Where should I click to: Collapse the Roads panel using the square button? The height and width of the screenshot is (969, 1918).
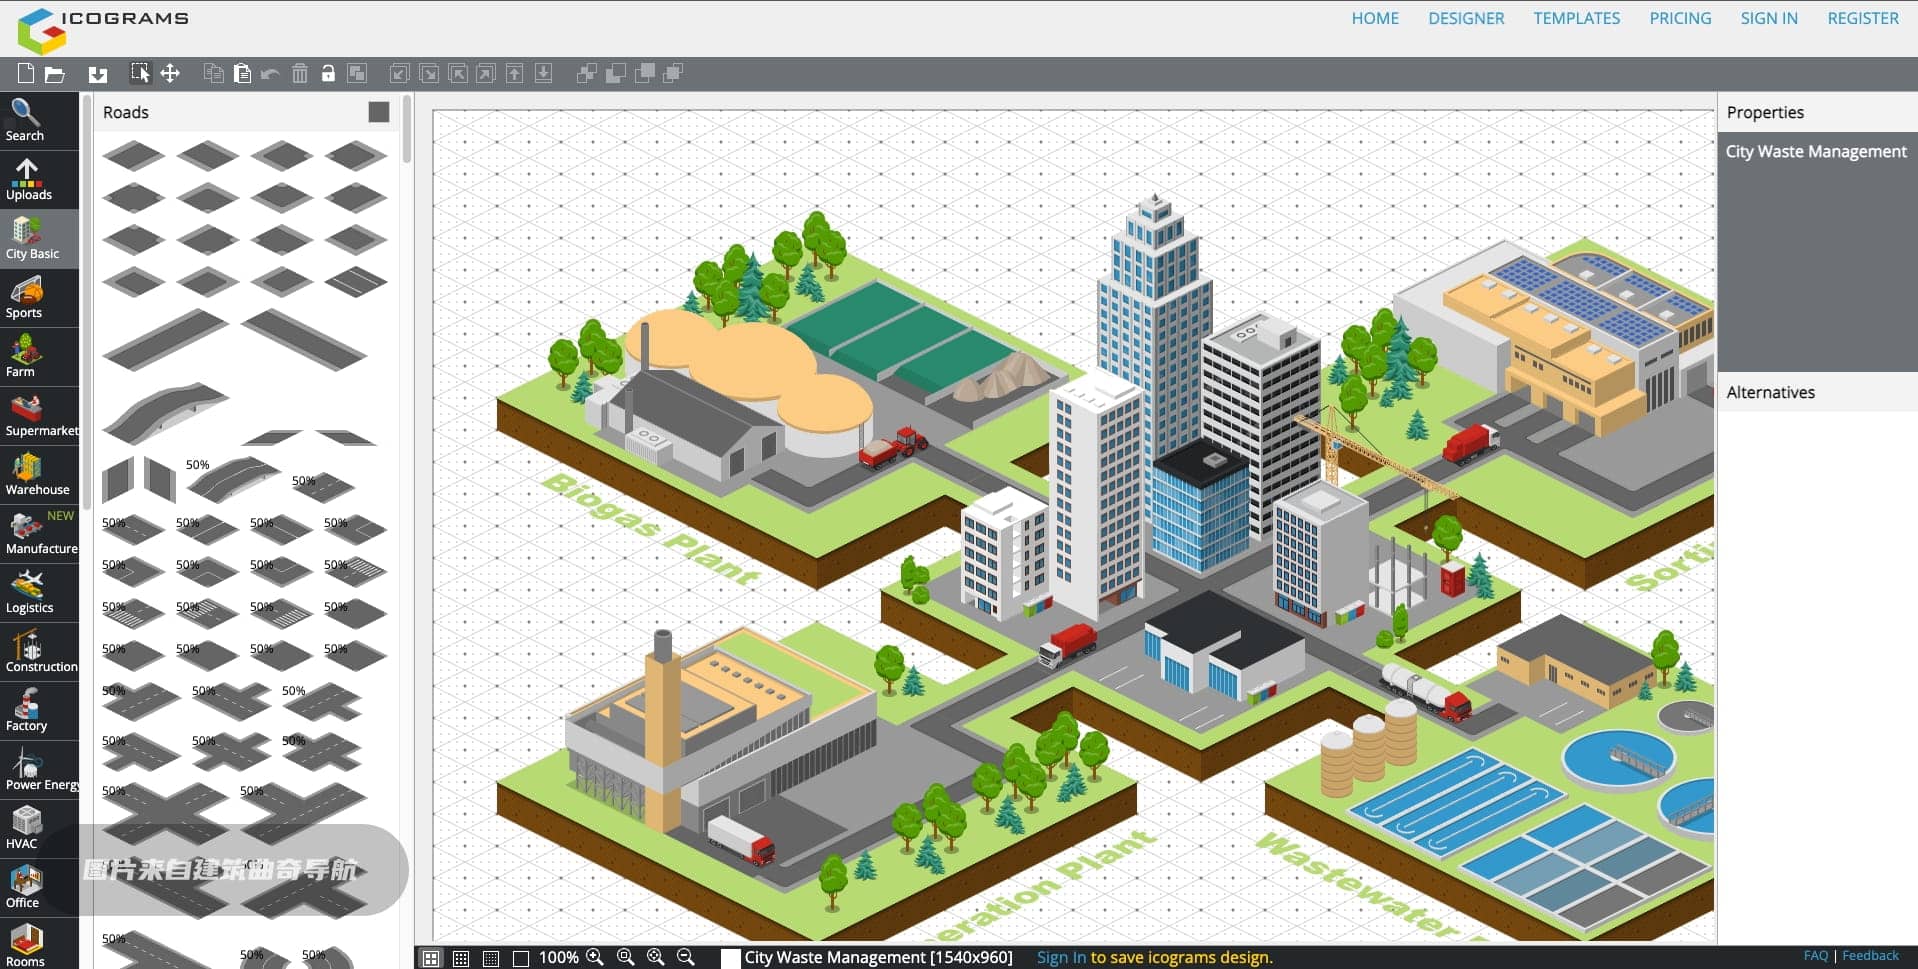point(378,112)
